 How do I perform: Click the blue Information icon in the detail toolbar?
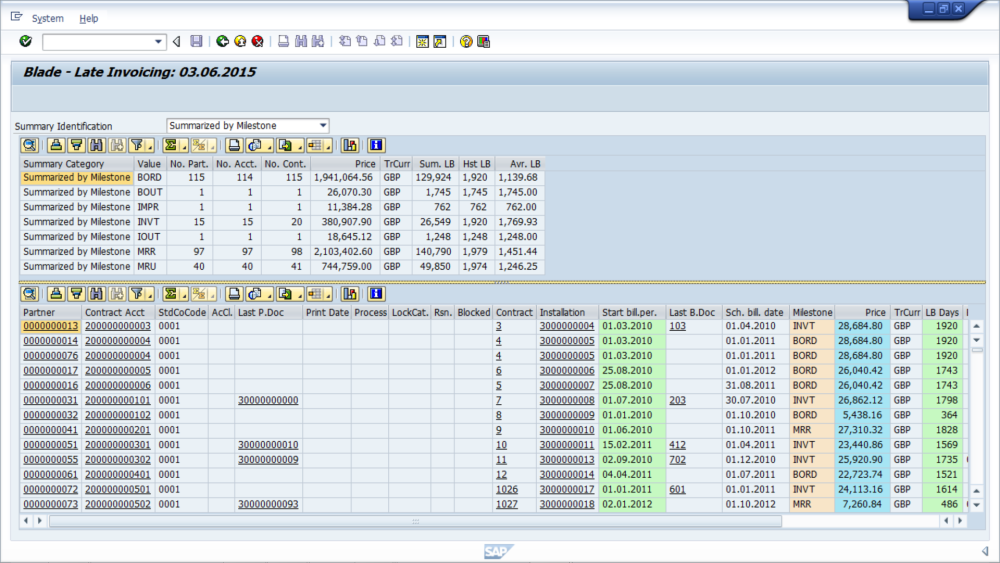pyautogui.click(x=376, y=294)
